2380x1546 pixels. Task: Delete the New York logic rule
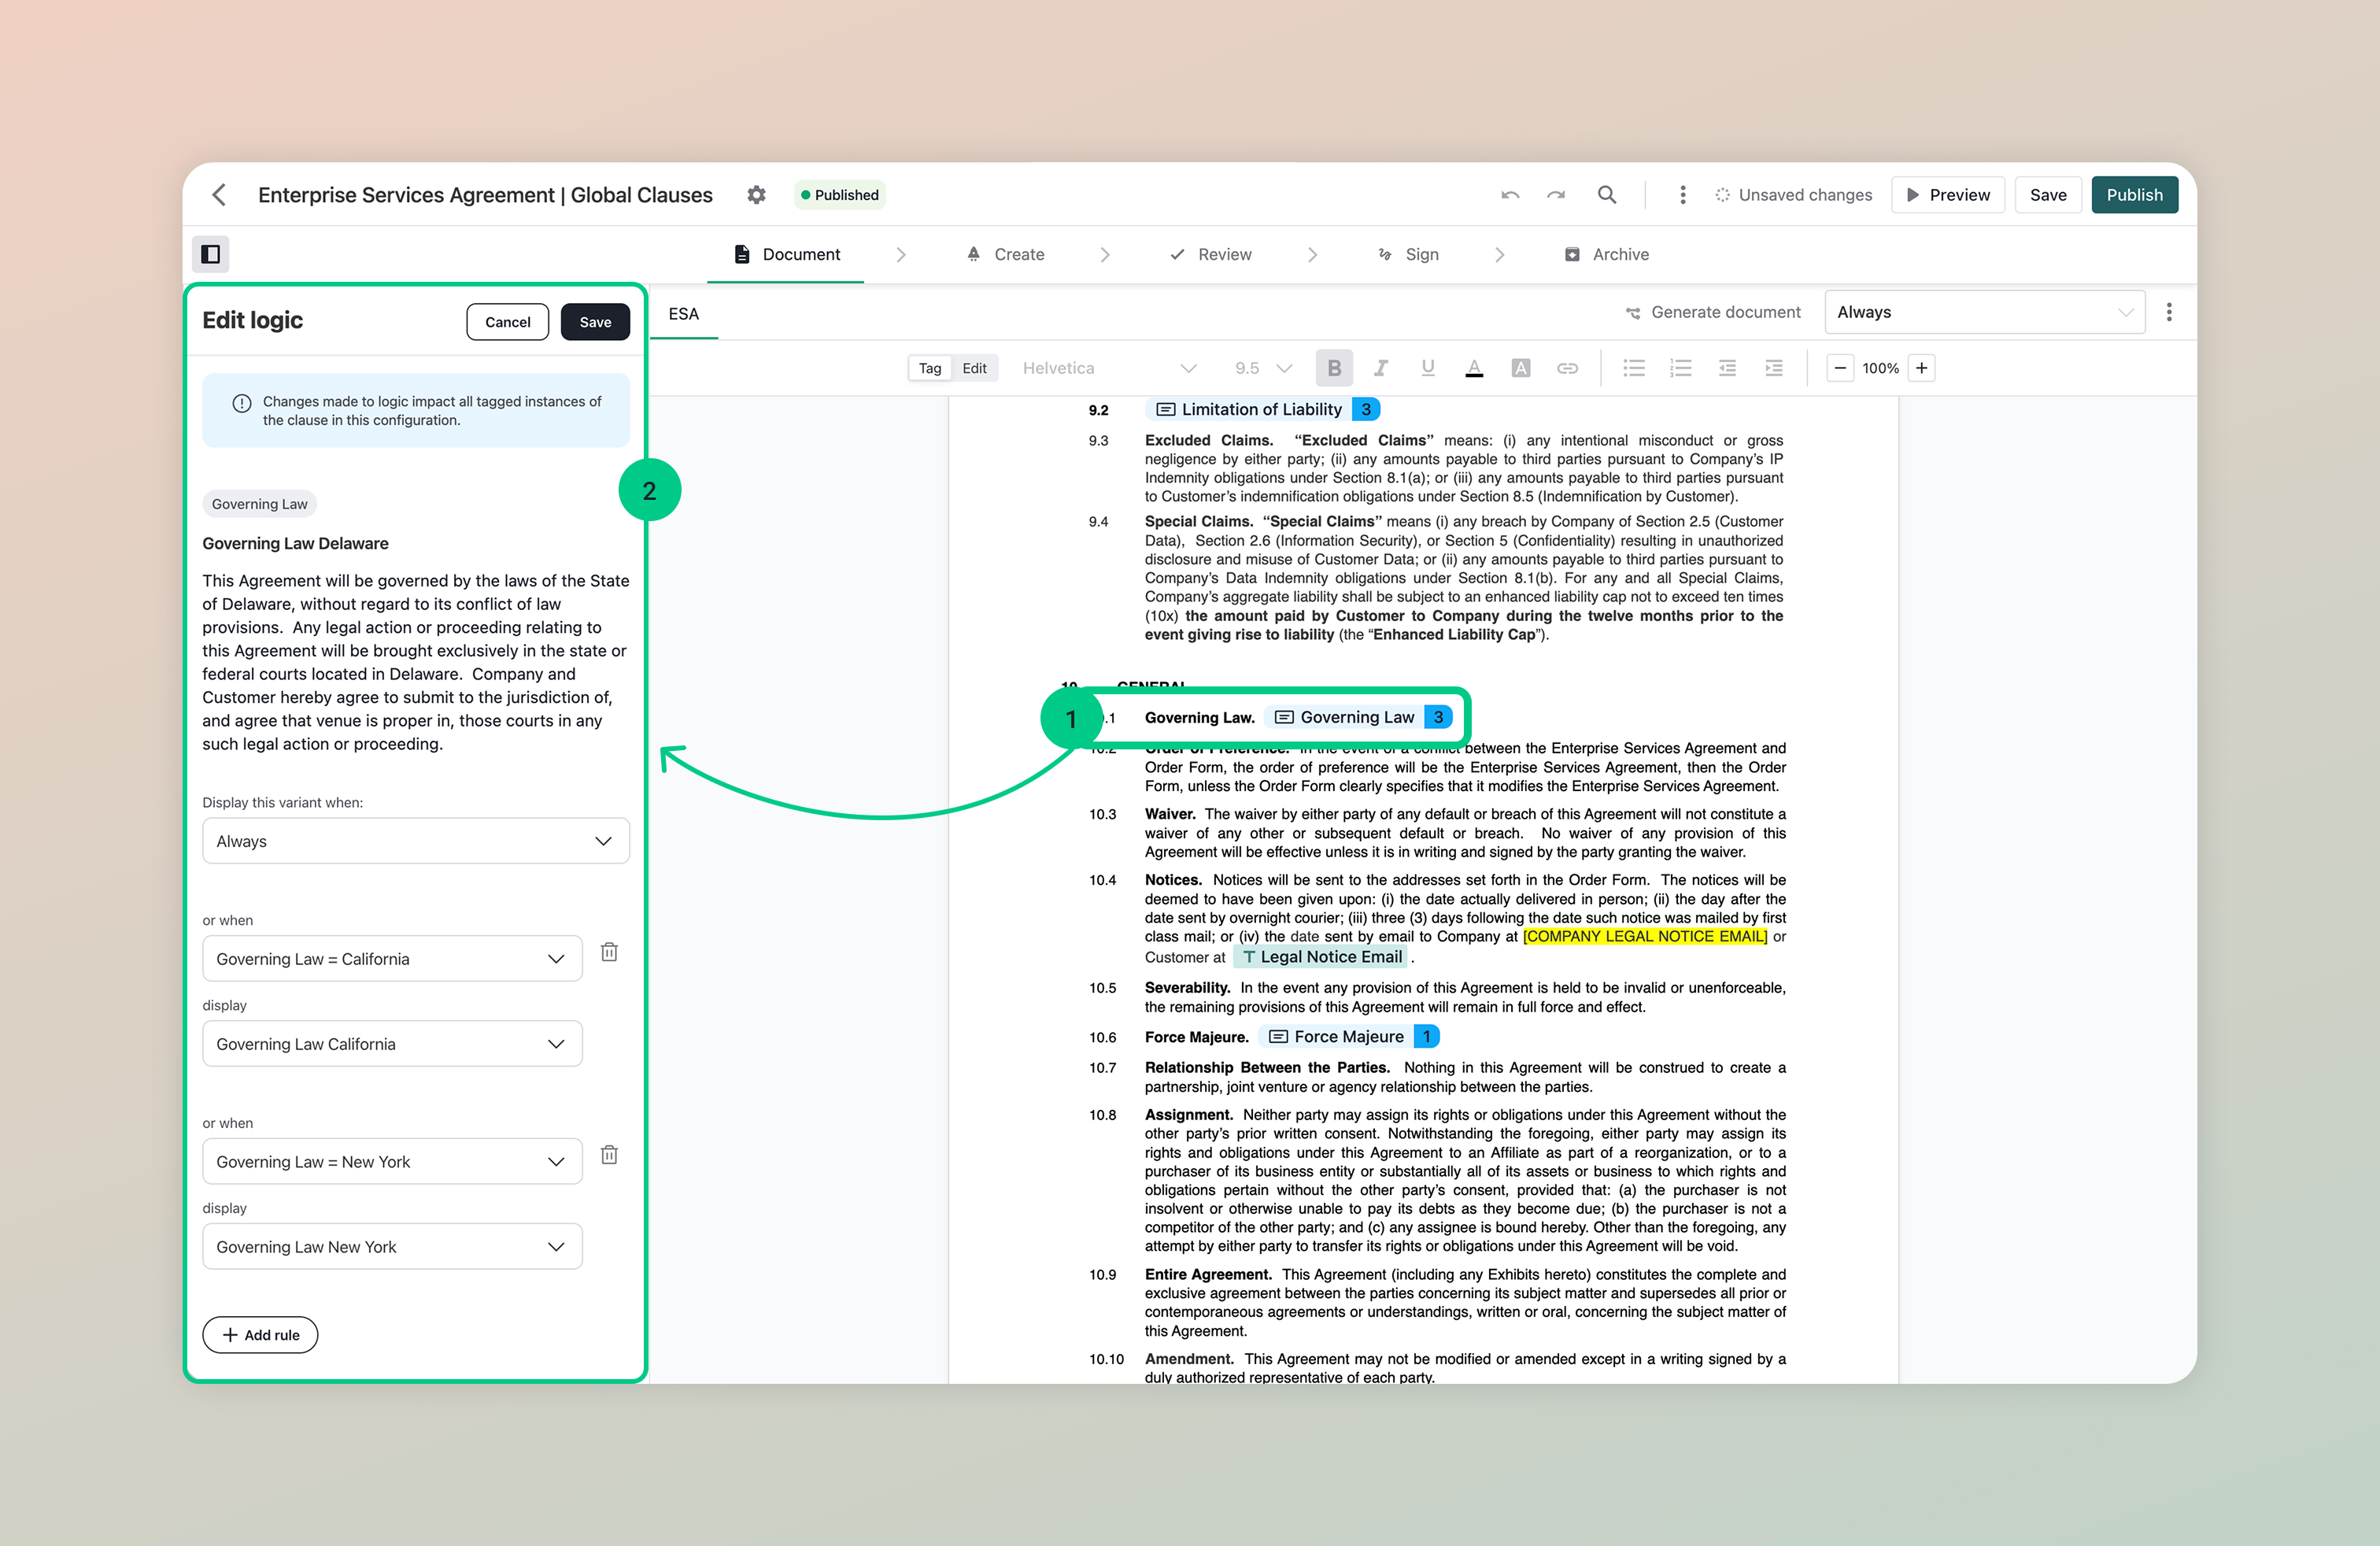[x=609, y=1155]
